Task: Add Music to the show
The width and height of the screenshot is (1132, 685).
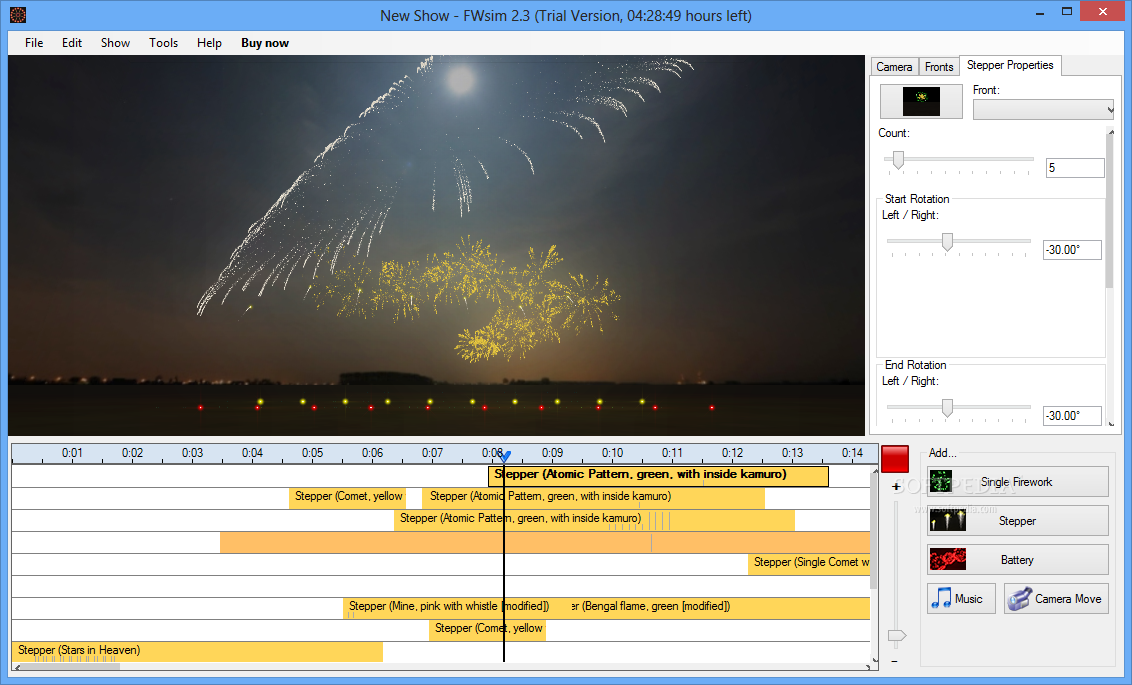Action: pyautogui.click(x=961, y=598)
